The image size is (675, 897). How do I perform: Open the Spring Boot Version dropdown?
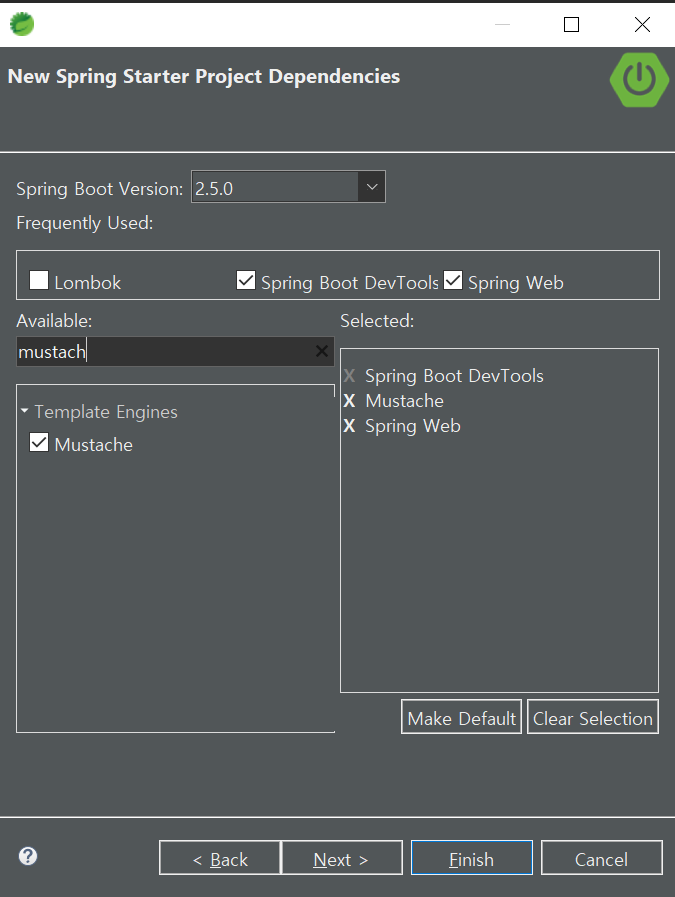coord(372,186)
